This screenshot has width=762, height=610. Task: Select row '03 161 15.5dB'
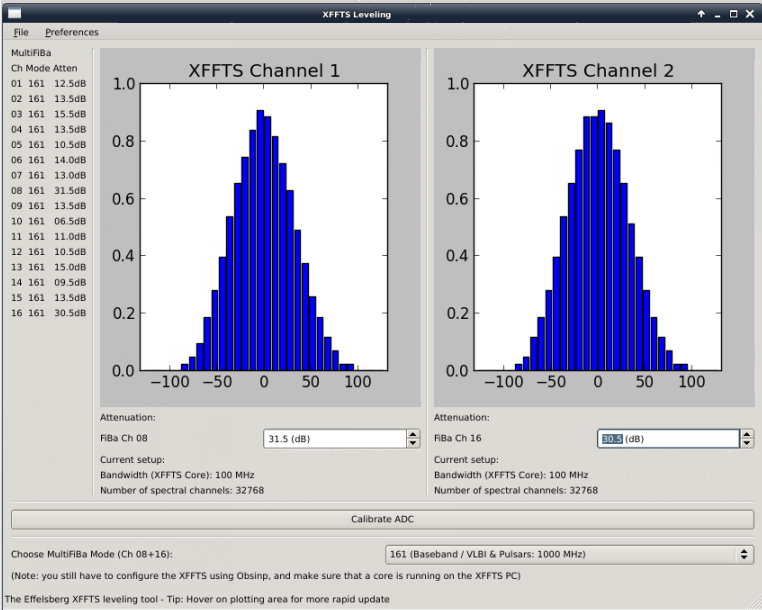click(x=49, y=114)
